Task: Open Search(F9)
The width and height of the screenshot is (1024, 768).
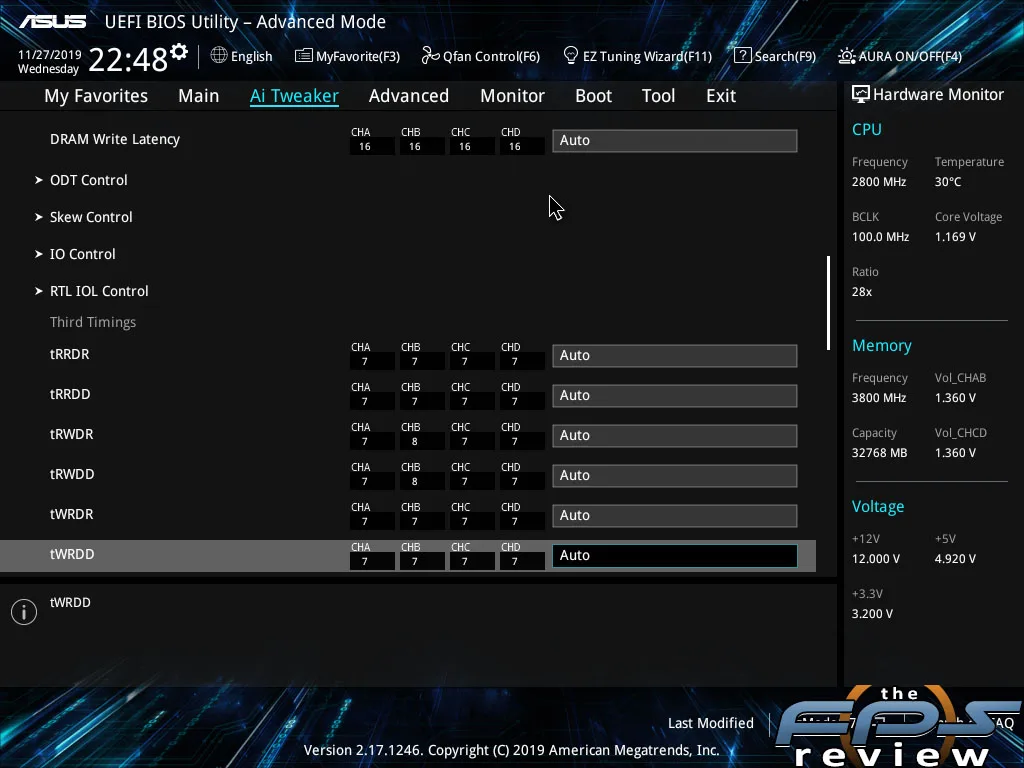Action: [x=785, y=56]
